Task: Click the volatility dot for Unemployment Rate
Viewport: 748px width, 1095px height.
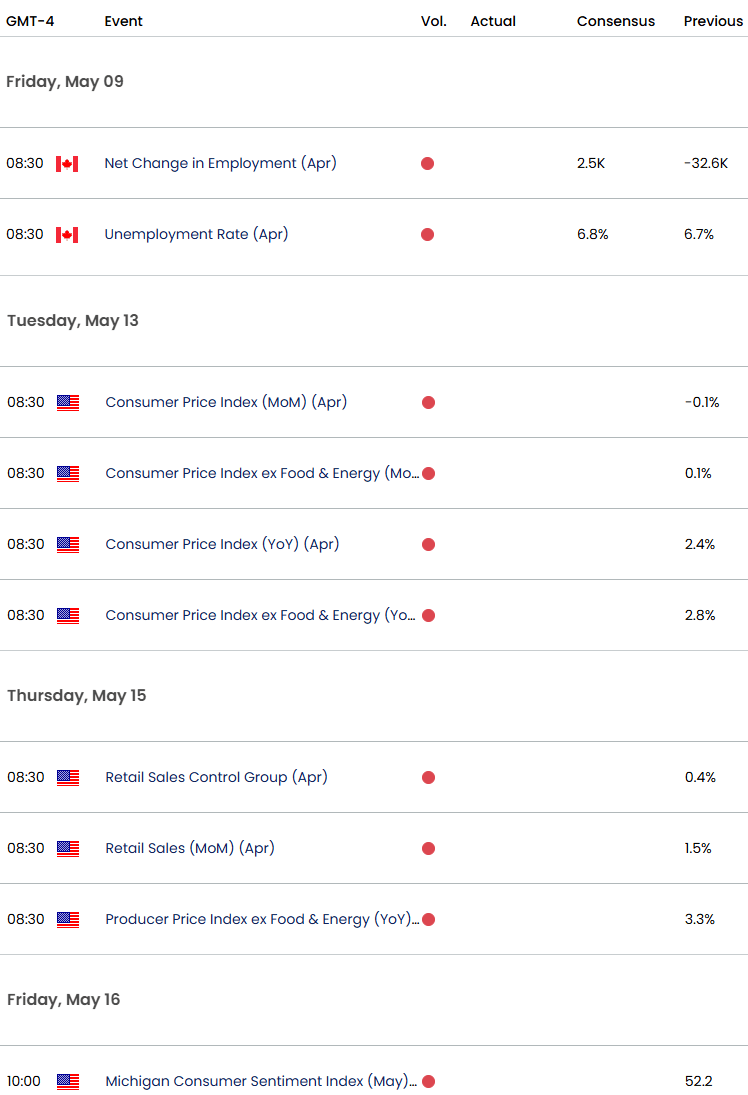Action: [x=428, y=234]
